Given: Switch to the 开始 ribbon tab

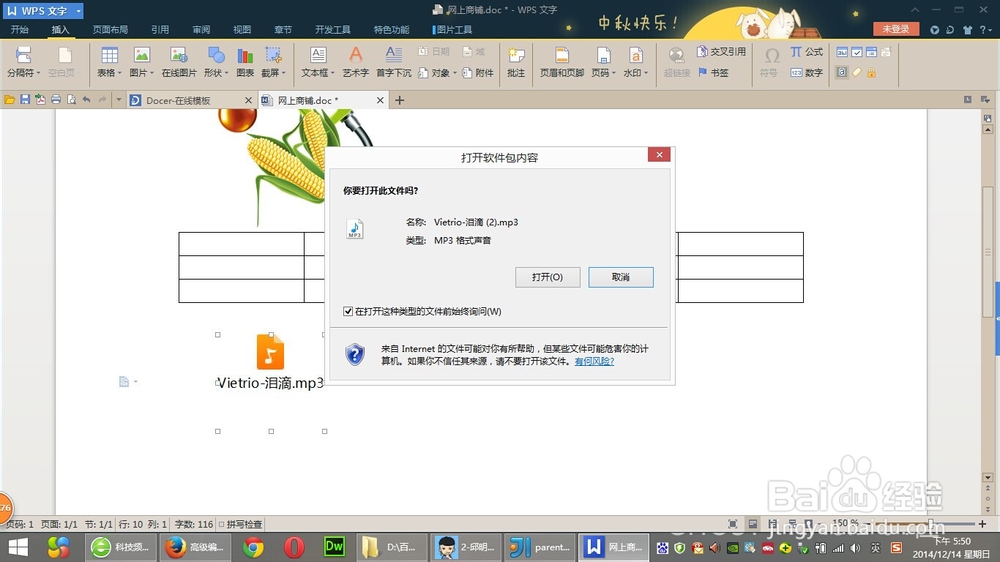Looking at the screenshot, I should pyautogui.click(x=19, y=29).
